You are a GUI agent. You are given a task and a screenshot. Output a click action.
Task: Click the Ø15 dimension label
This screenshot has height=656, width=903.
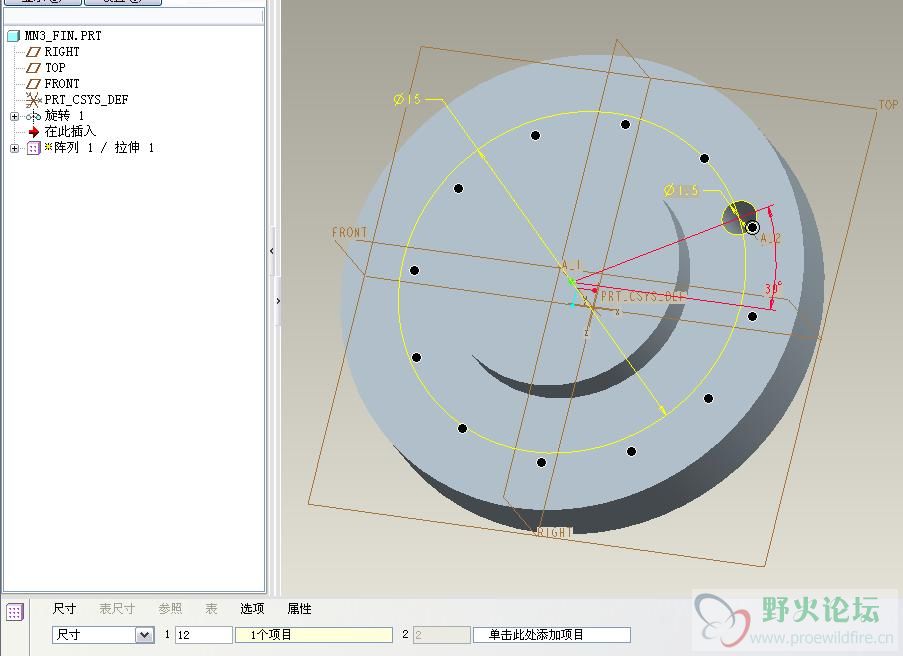pos(408,99)
